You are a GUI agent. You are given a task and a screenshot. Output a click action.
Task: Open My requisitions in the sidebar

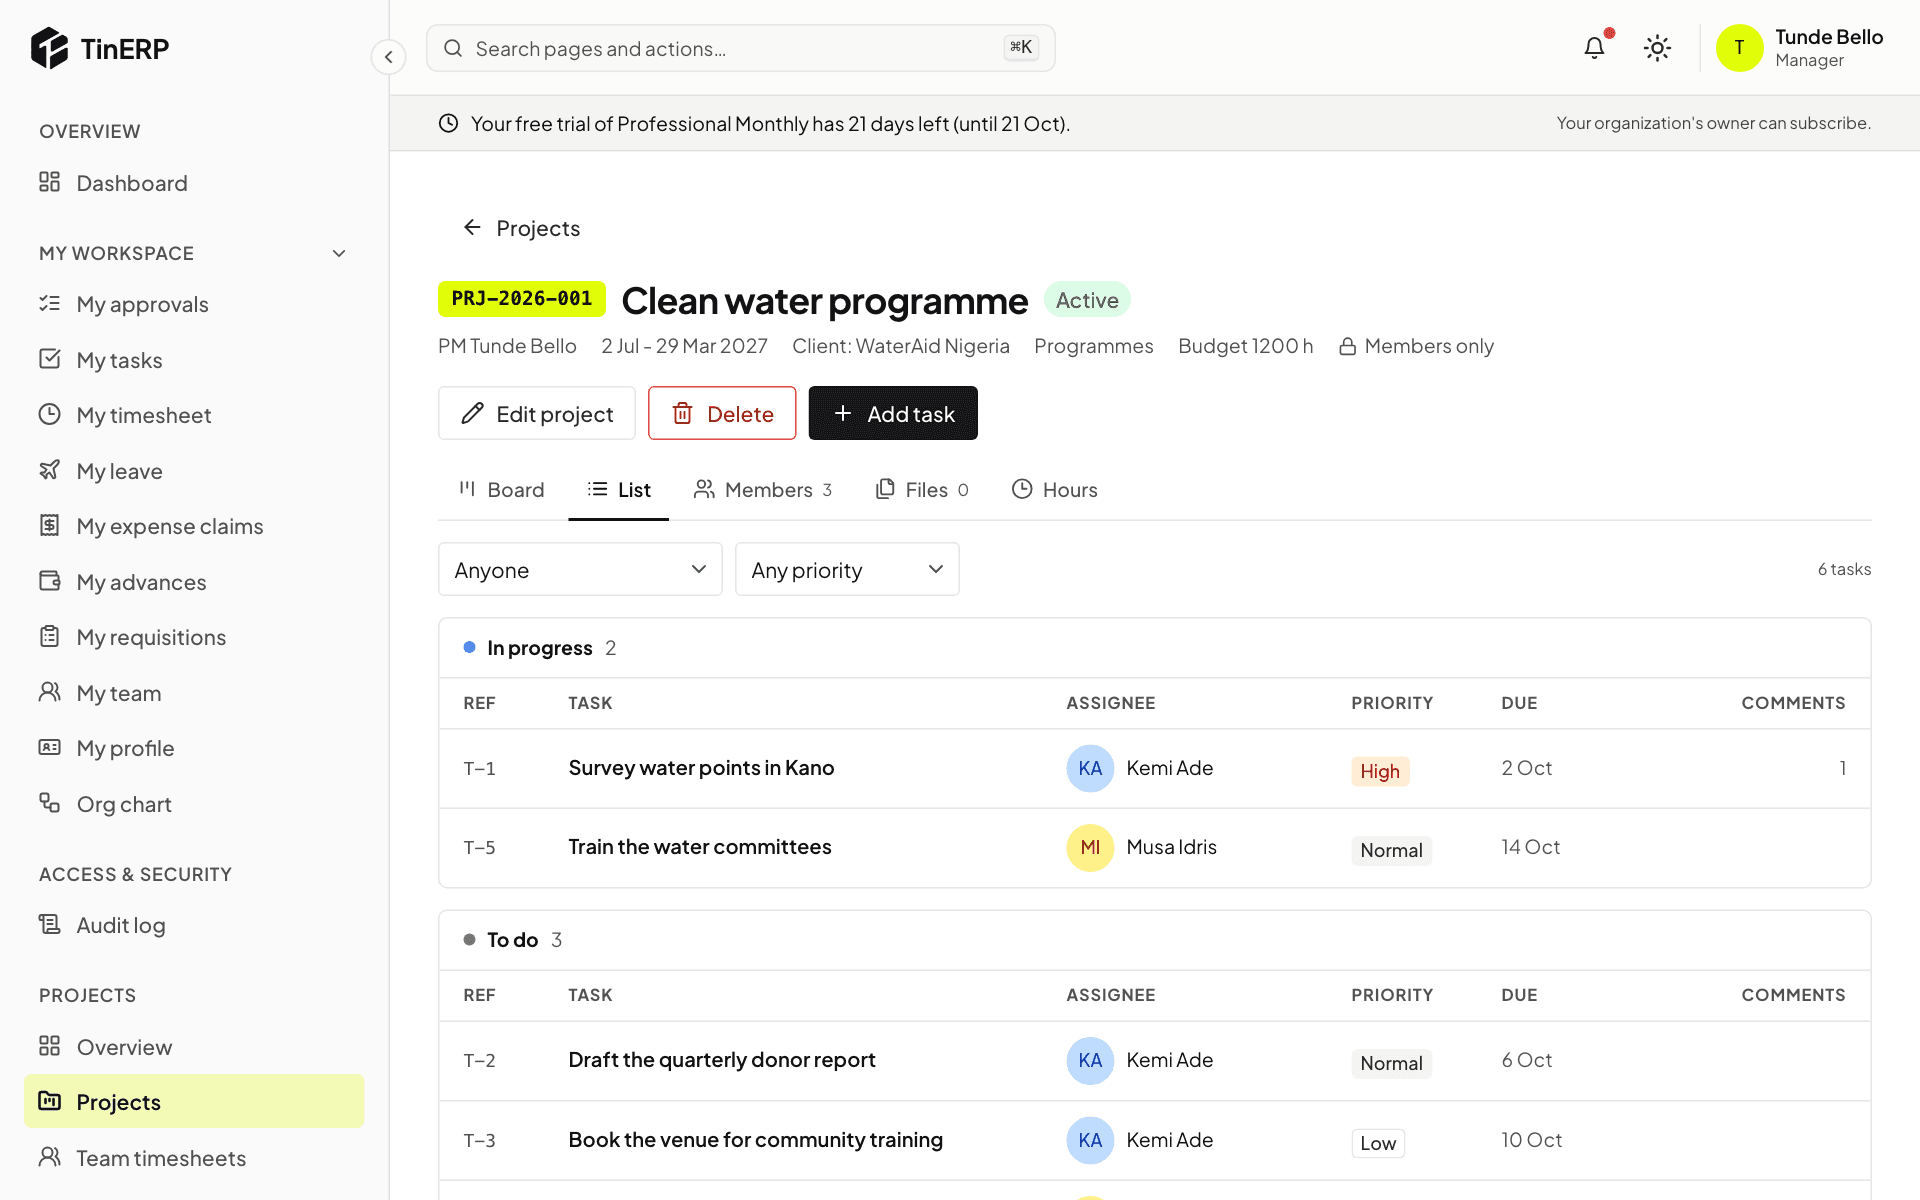[x=194, y=637]
